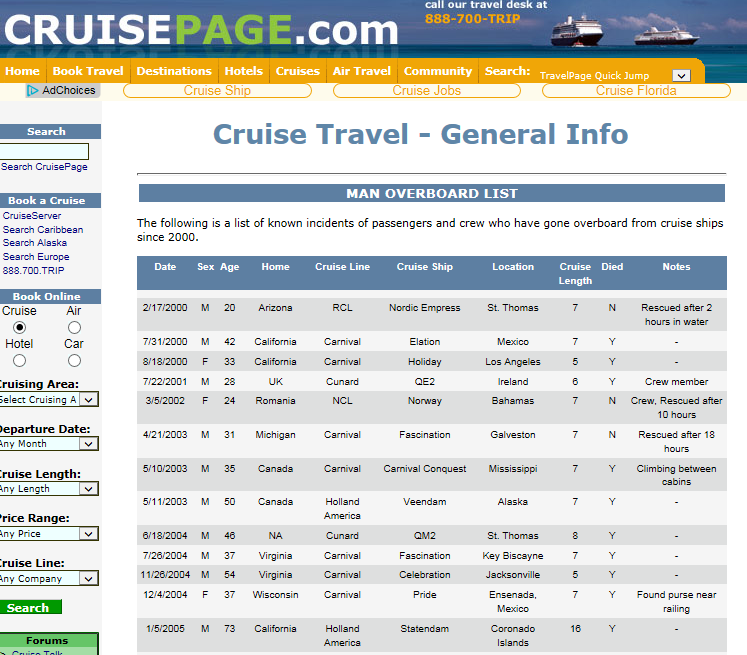Click into the sidebar search input field

click(x=44, y=151)
